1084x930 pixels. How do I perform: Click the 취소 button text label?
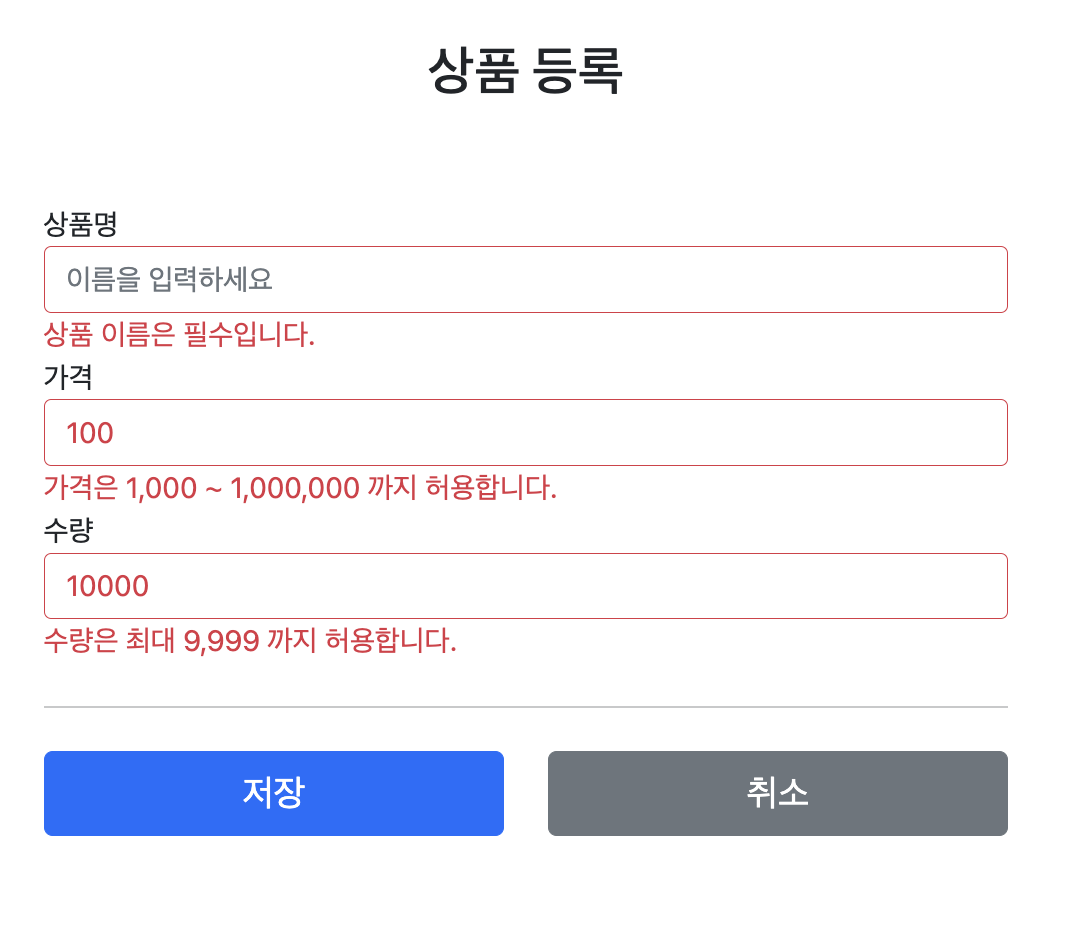778,793
